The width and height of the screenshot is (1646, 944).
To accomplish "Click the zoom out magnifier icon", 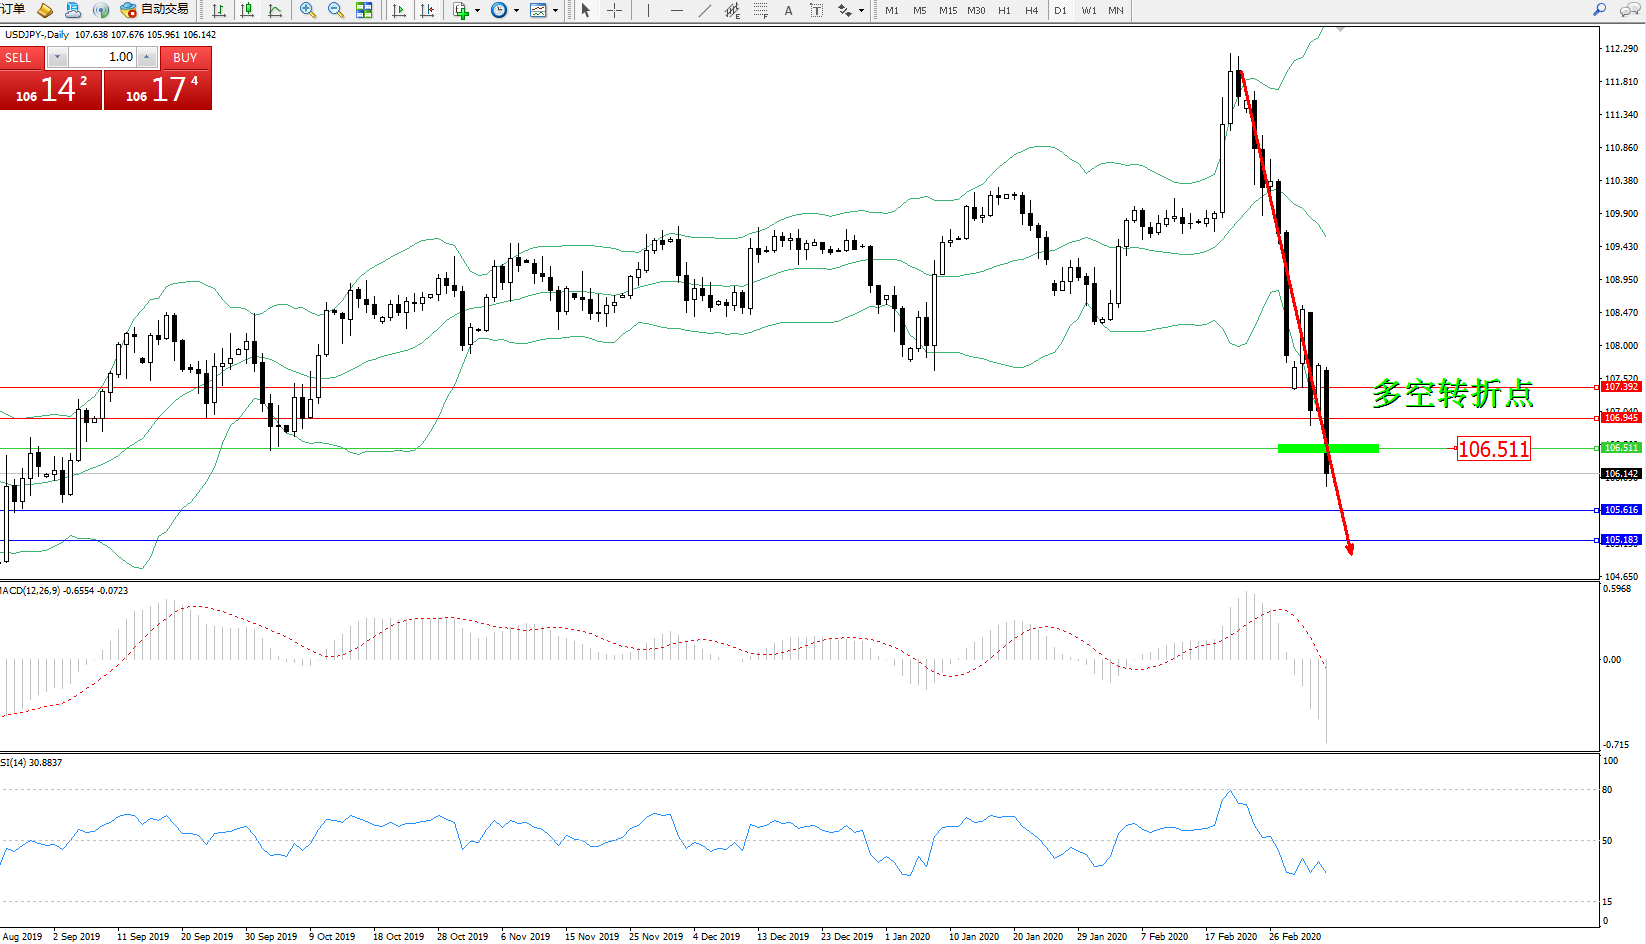I will point(336,10).
